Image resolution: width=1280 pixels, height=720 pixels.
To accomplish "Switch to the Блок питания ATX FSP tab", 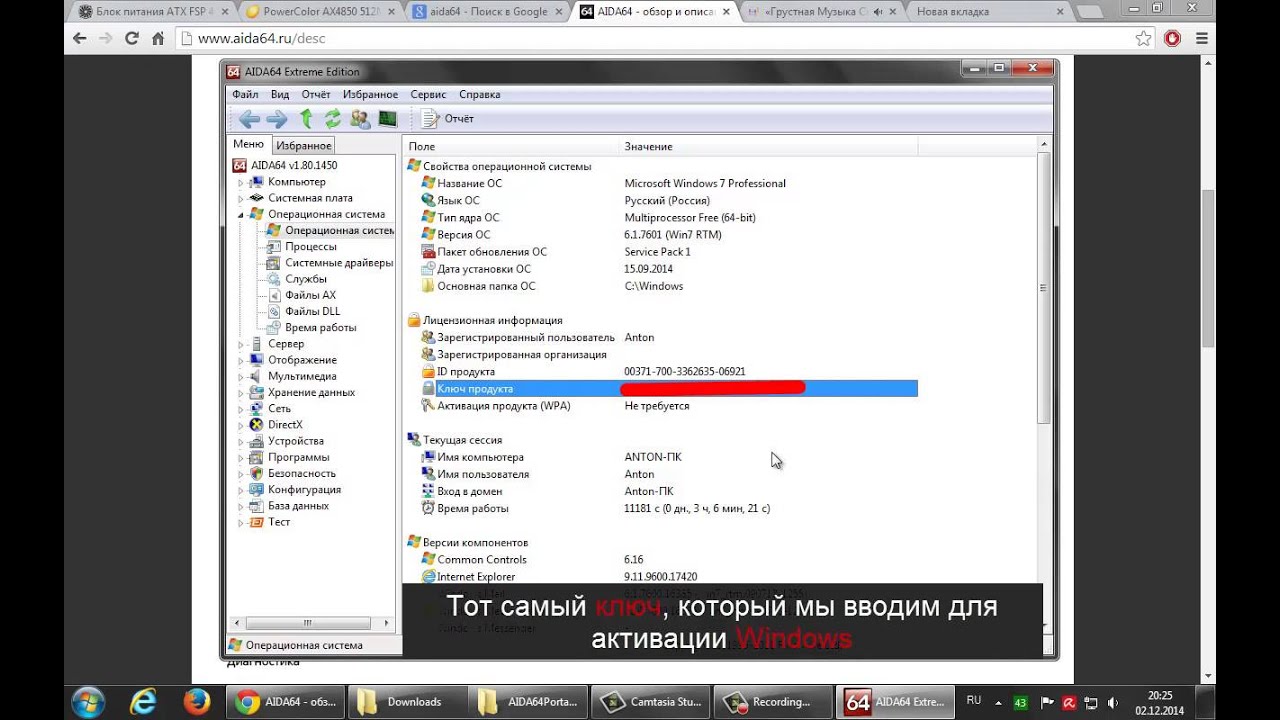I will (x=150, y=12).
